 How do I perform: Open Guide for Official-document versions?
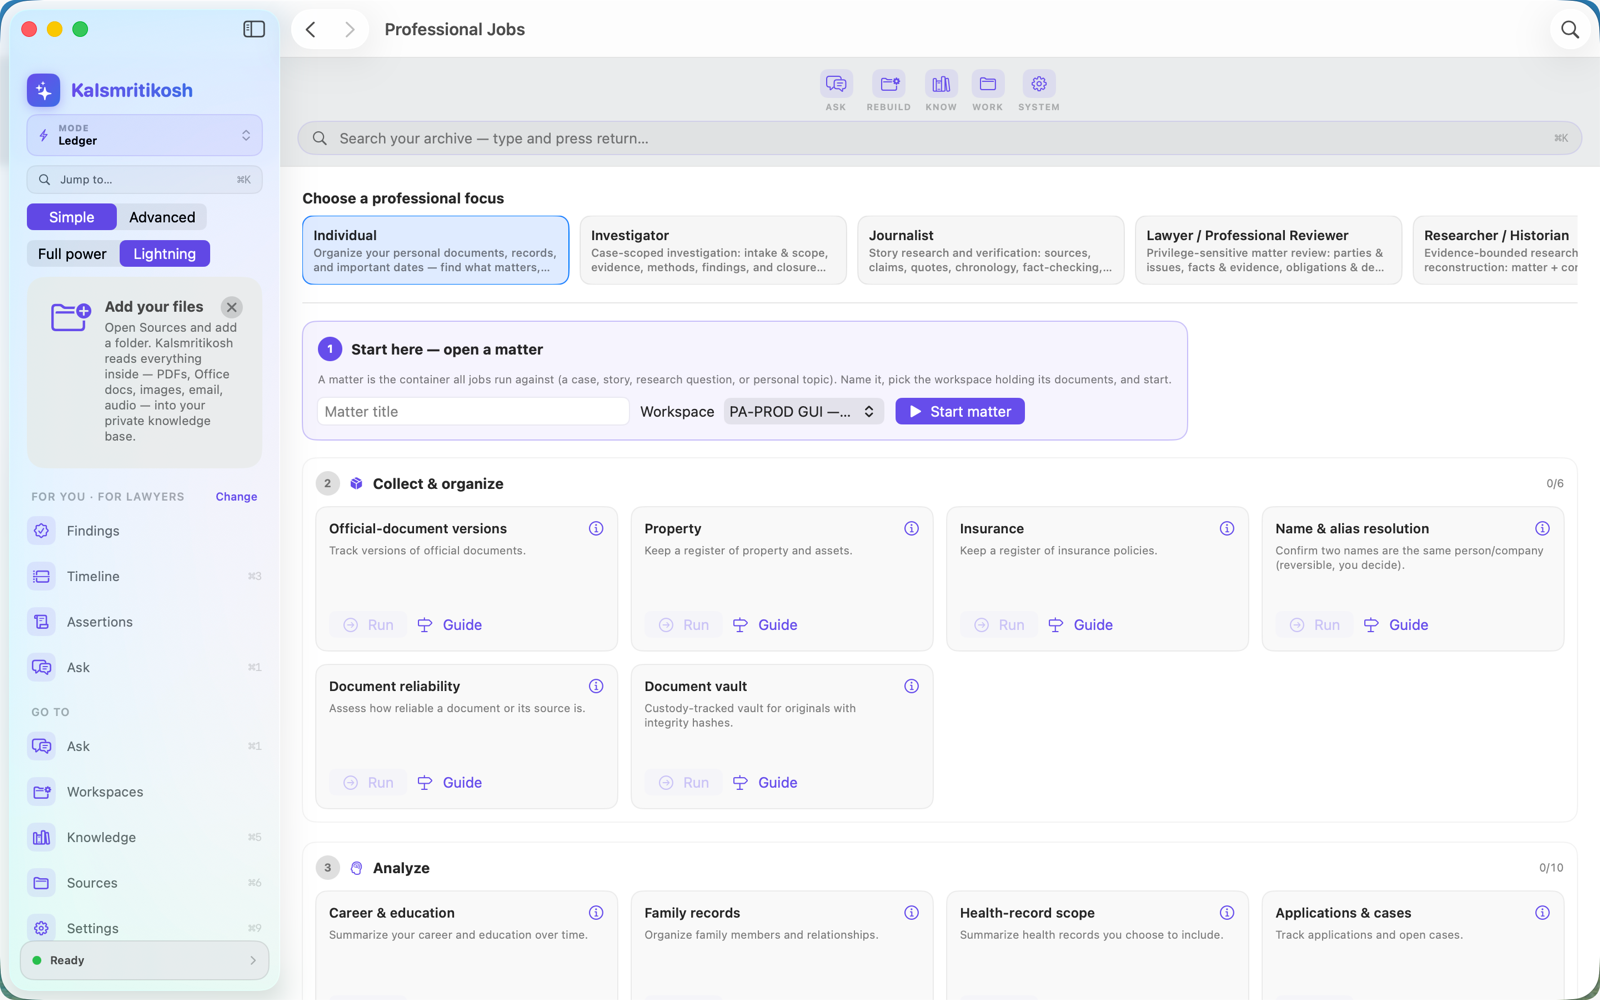(x=450, y=625)
